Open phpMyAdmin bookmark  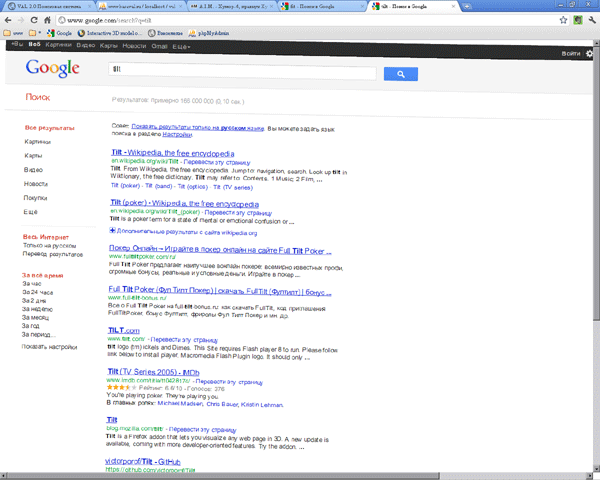point(209,33)
